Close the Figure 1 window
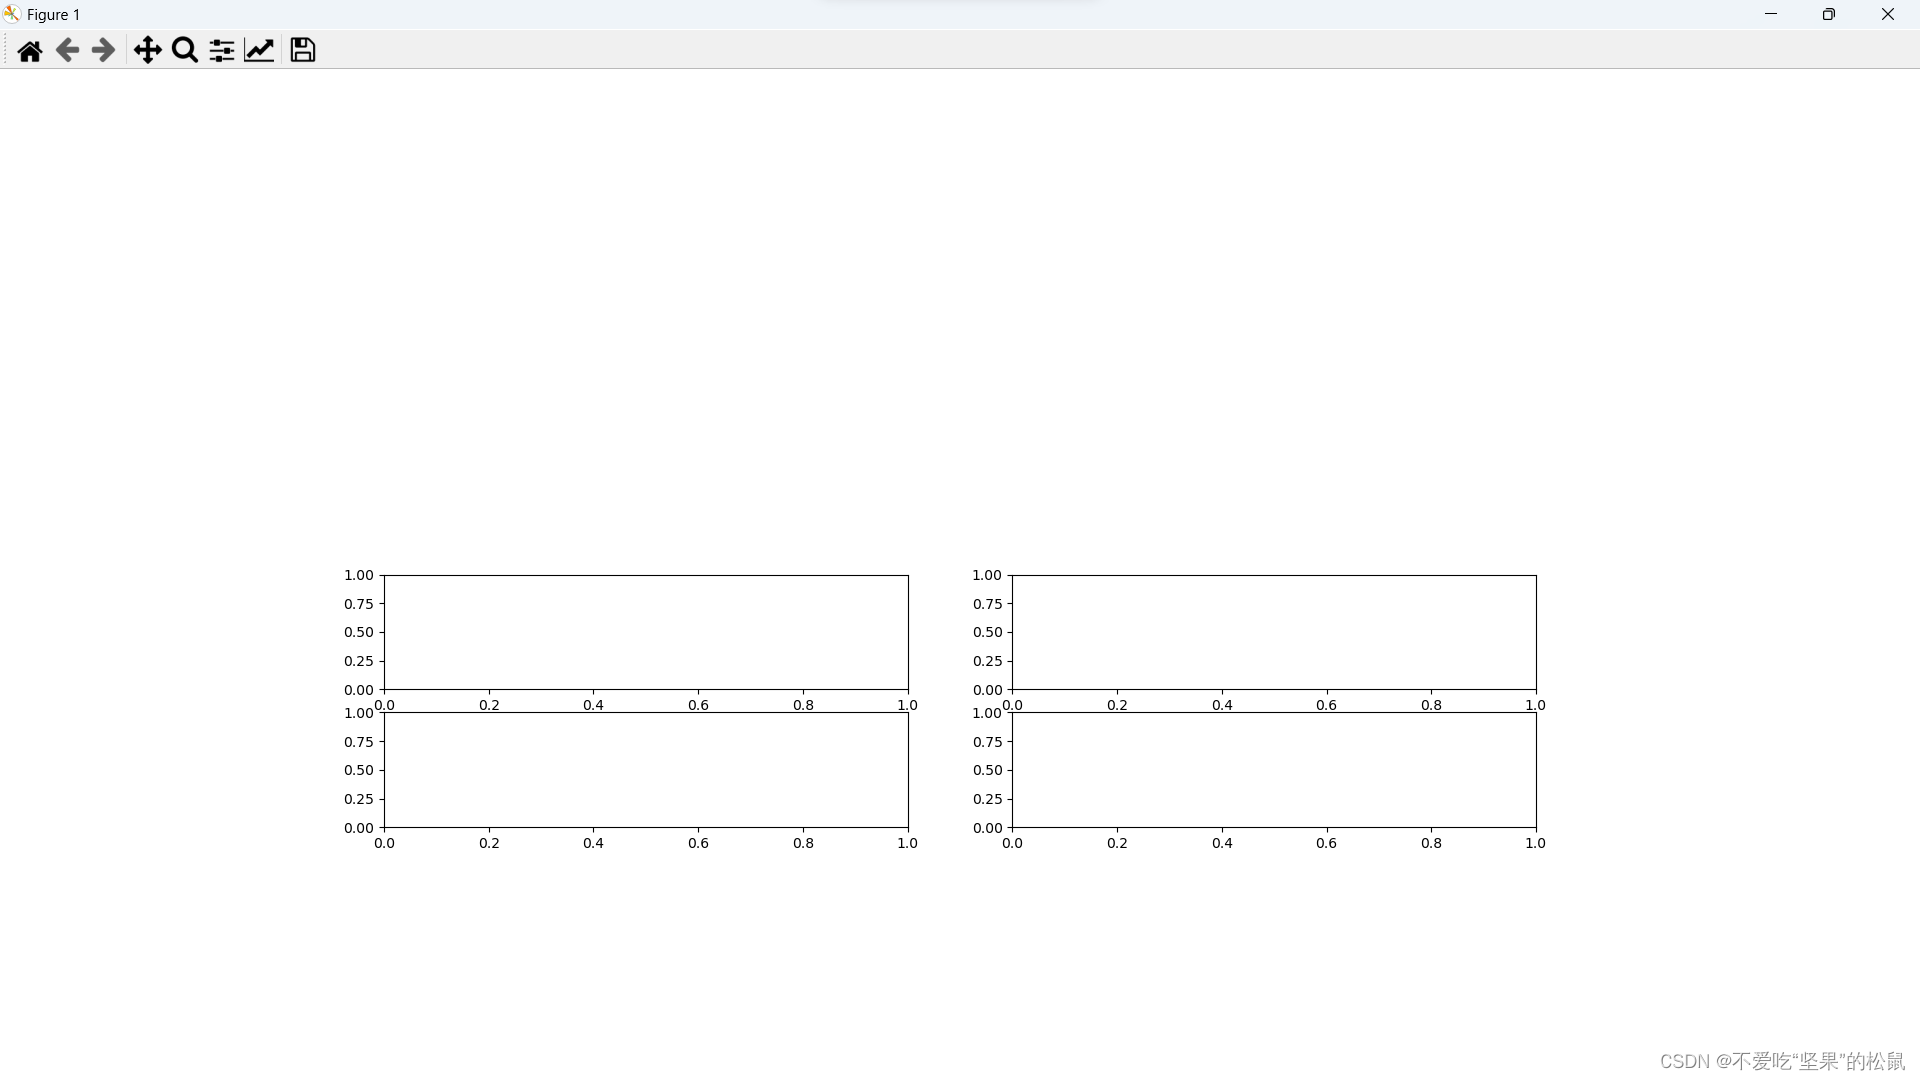 [1887, 14]
